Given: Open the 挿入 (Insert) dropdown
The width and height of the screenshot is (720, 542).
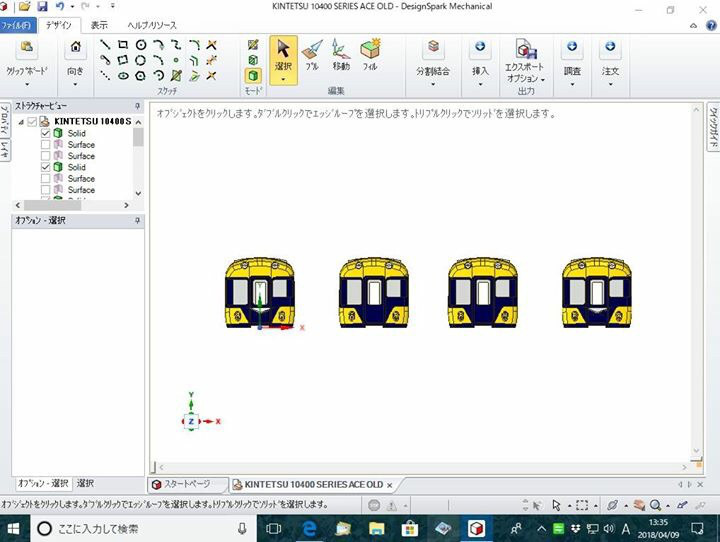Looking at the screenshot, I should (480, 85).
